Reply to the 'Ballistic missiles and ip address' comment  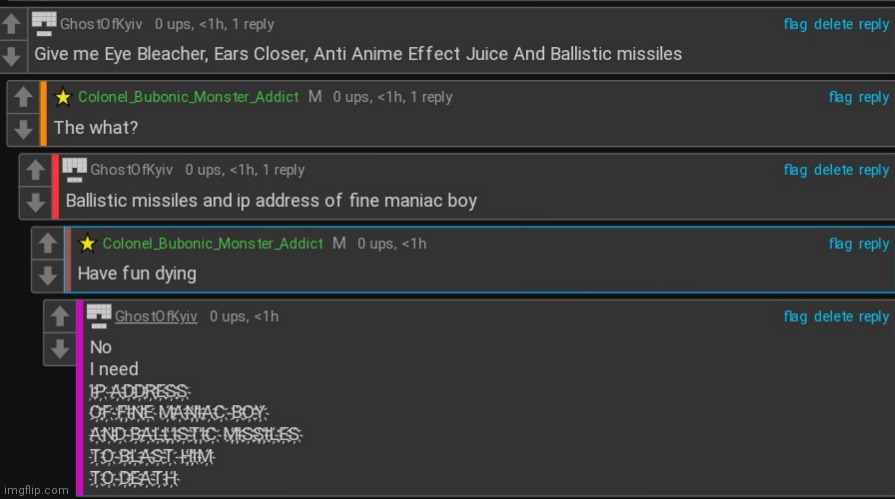pyautogui.click(x=874, y=170)
